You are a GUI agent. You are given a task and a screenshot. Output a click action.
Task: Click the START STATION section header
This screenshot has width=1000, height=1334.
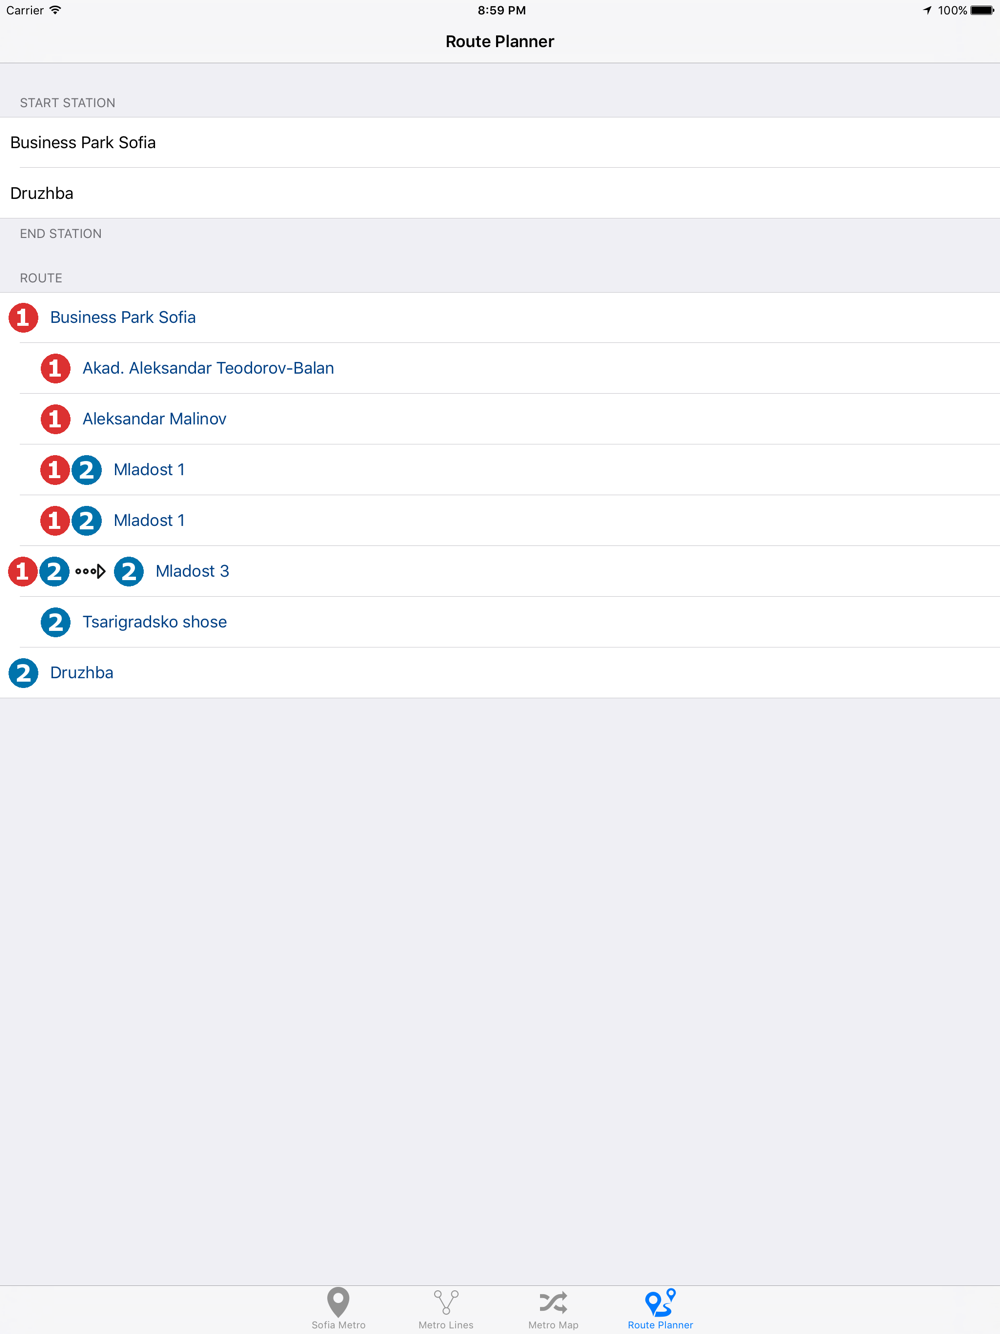point(68,103)
